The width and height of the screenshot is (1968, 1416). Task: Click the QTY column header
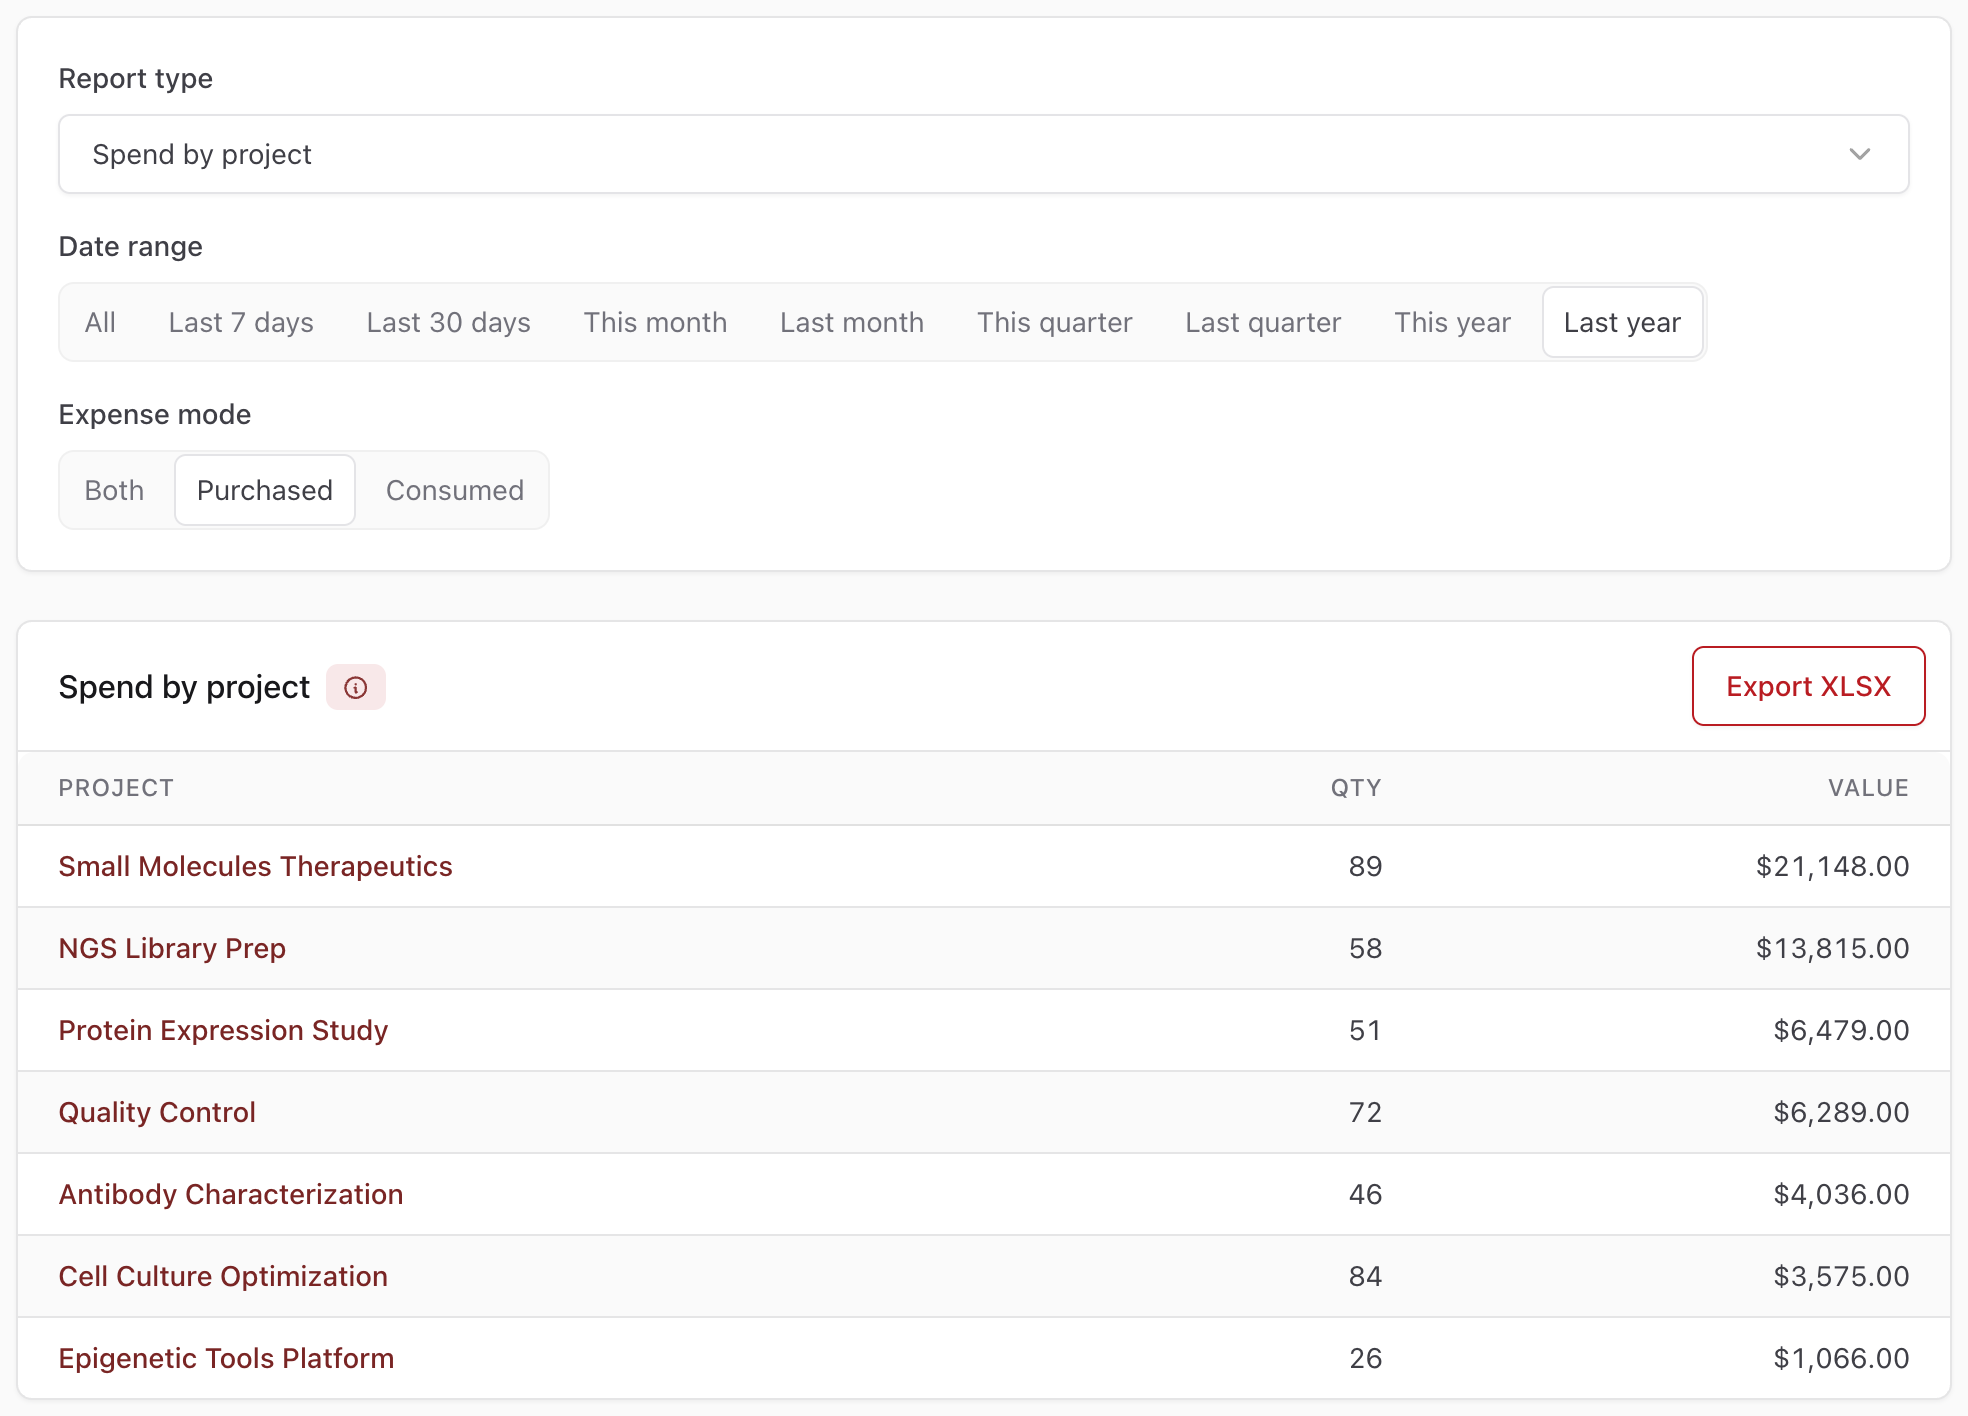[x=1355, y=788]
